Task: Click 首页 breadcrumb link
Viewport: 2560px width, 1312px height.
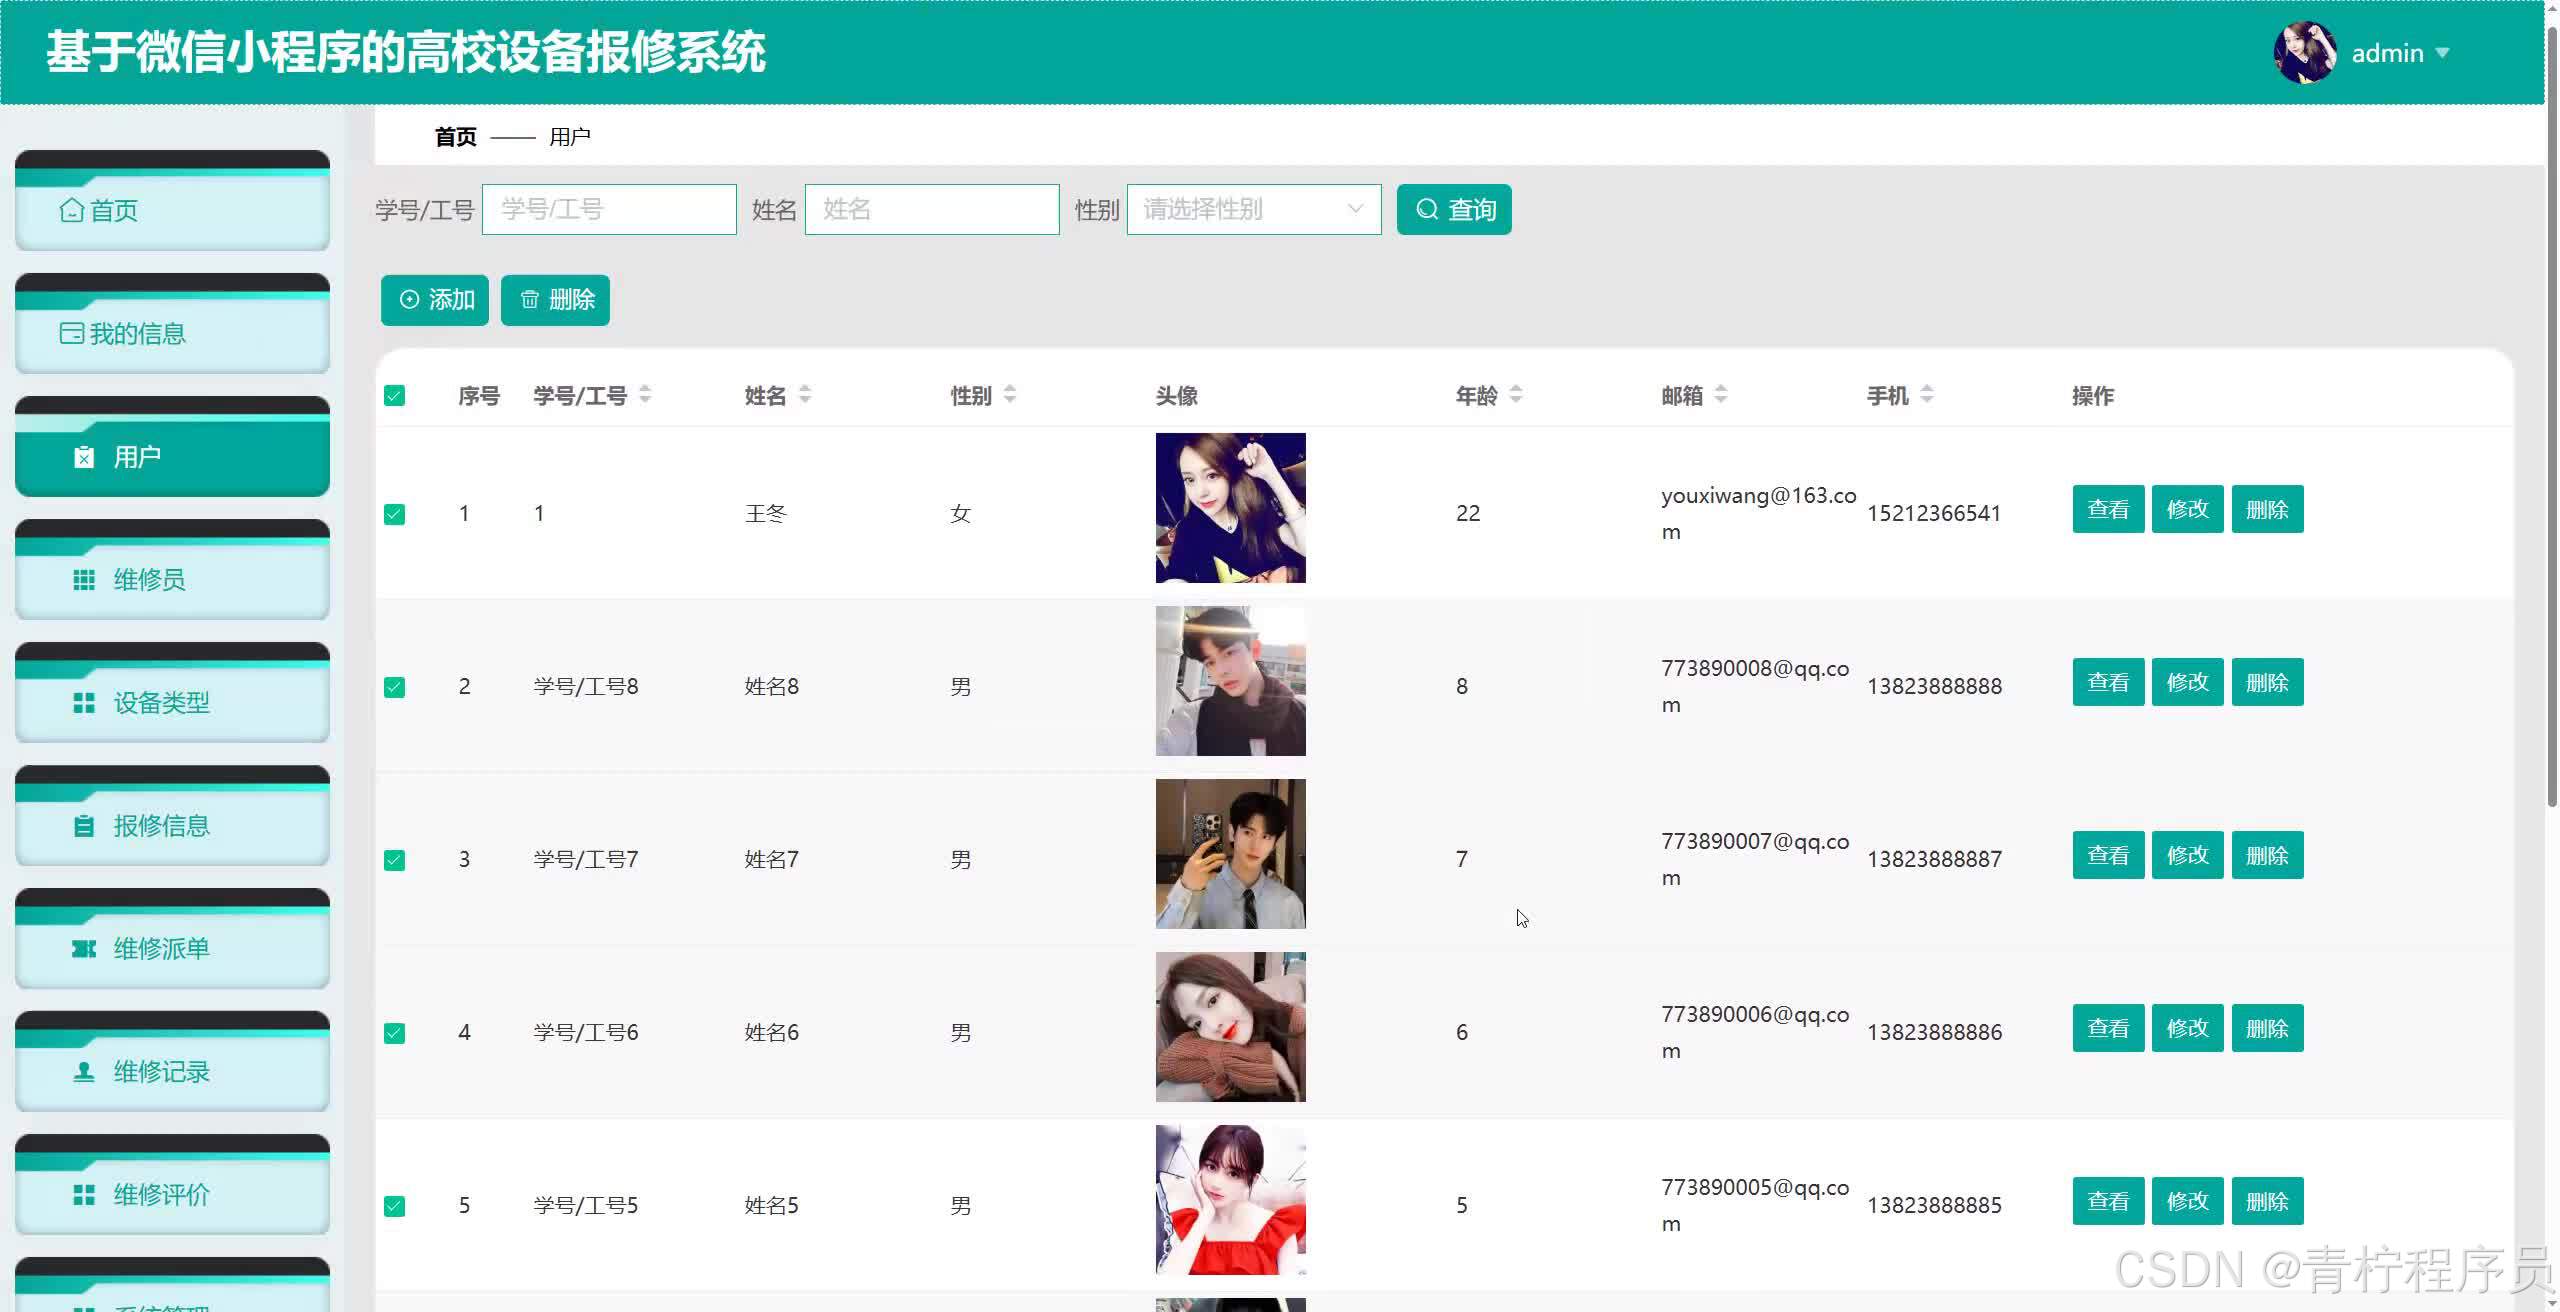Action: [x=456, y=137]
